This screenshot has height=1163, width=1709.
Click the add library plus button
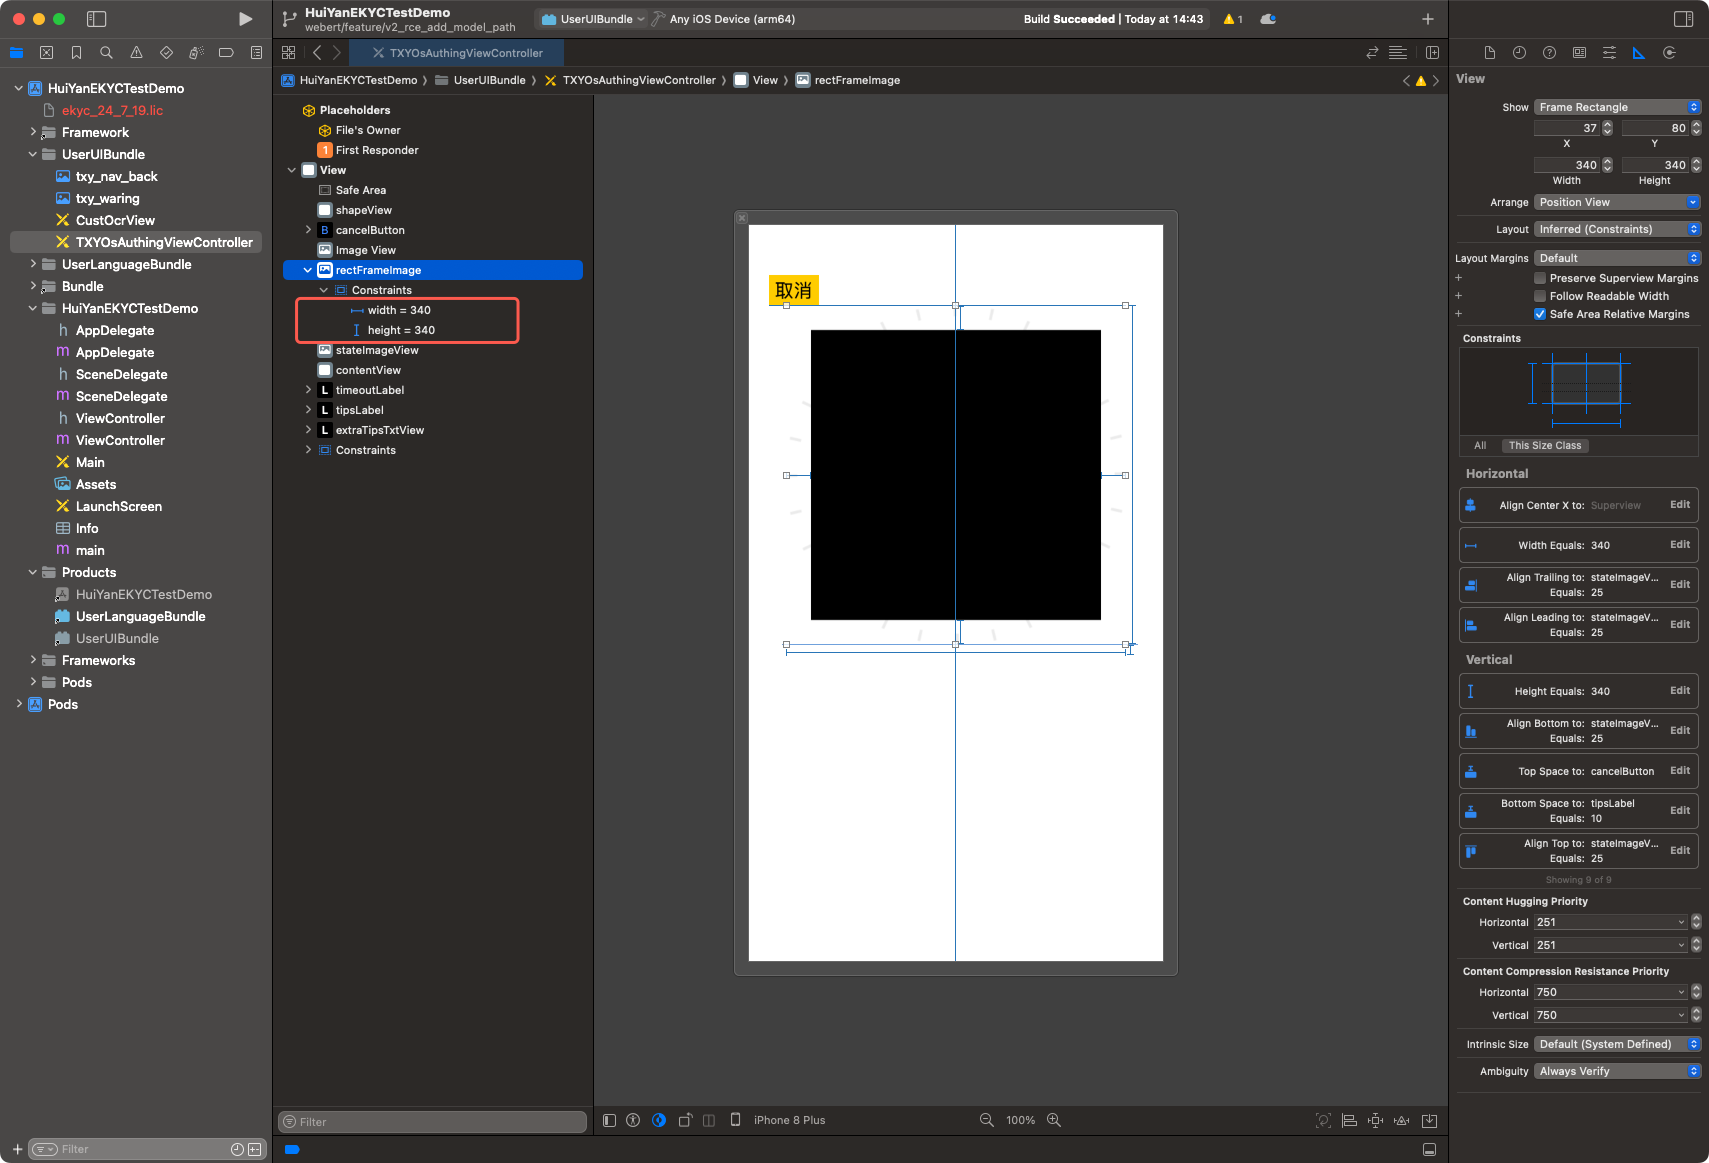point(1427,19)
